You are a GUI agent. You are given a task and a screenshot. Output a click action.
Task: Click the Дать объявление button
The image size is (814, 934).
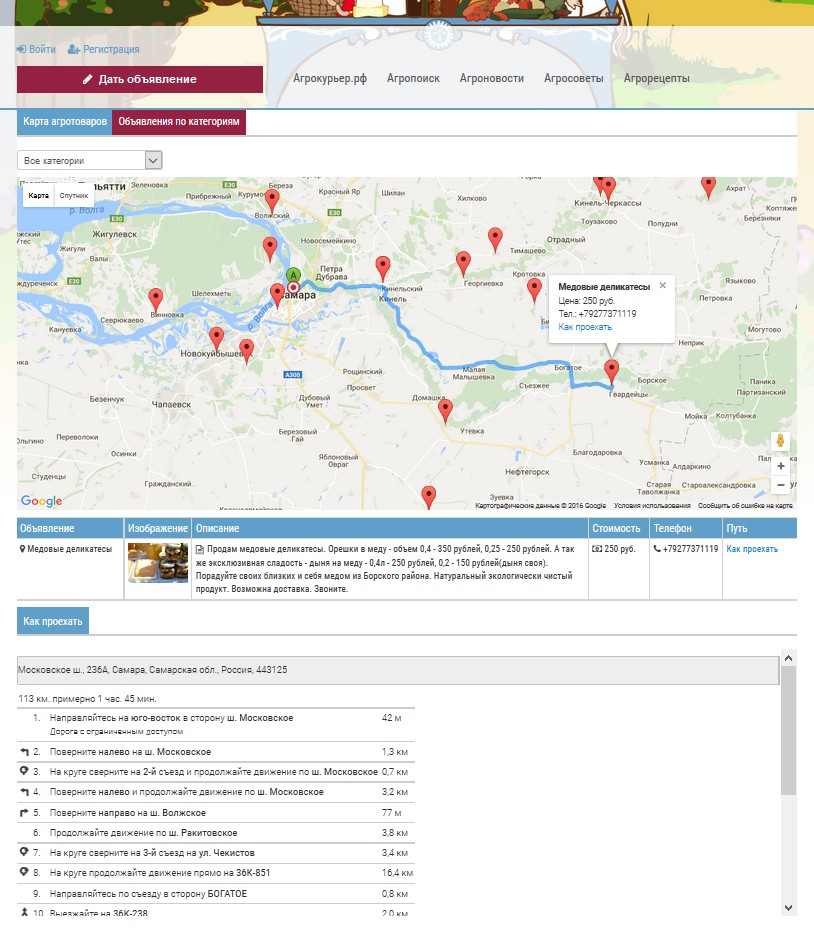coord(139,79)
